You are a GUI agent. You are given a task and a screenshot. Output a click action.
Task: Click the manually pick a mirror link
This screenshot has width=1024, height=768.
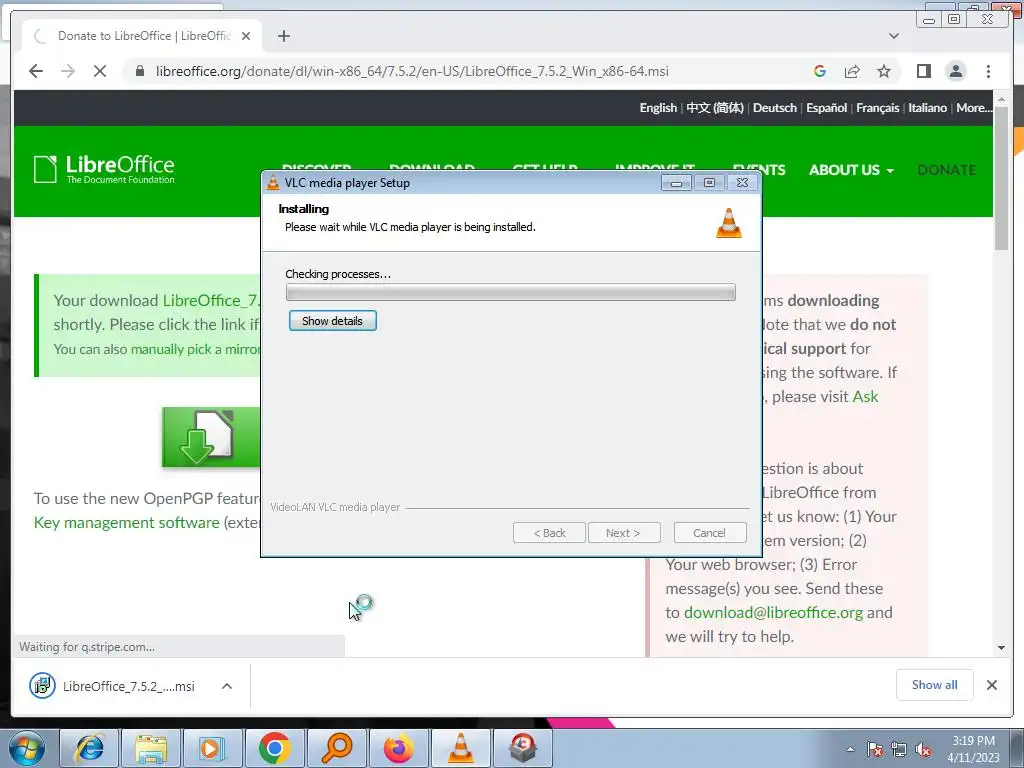click(195, 349)
